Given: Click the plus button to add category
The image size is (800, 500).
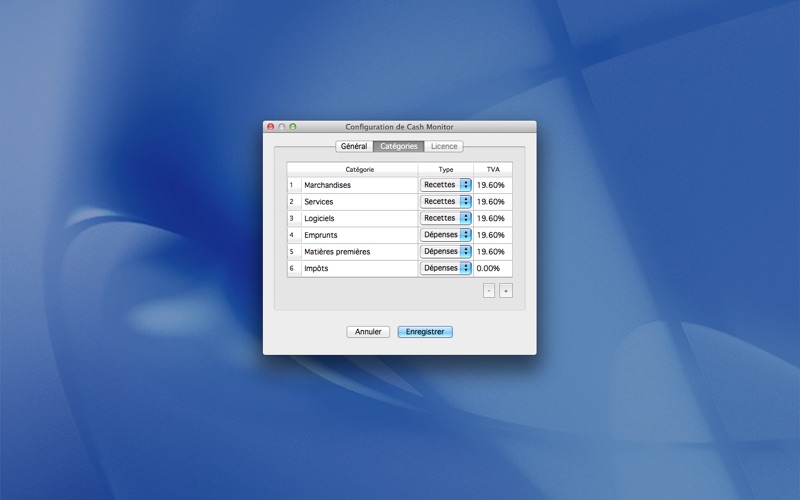Looking at the screenshot, I should coord(506,291).
